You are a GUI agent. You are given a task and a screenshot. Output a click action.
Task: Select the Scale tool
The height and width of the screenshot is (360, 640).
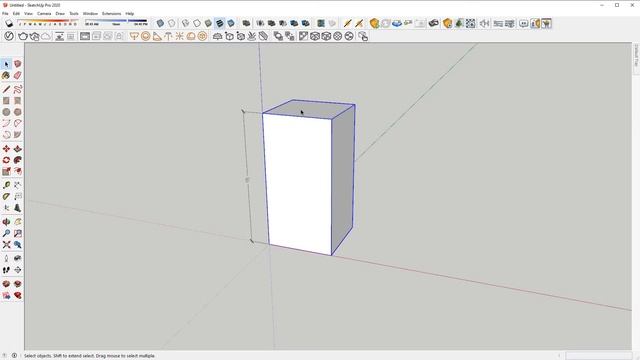point(6,171)
